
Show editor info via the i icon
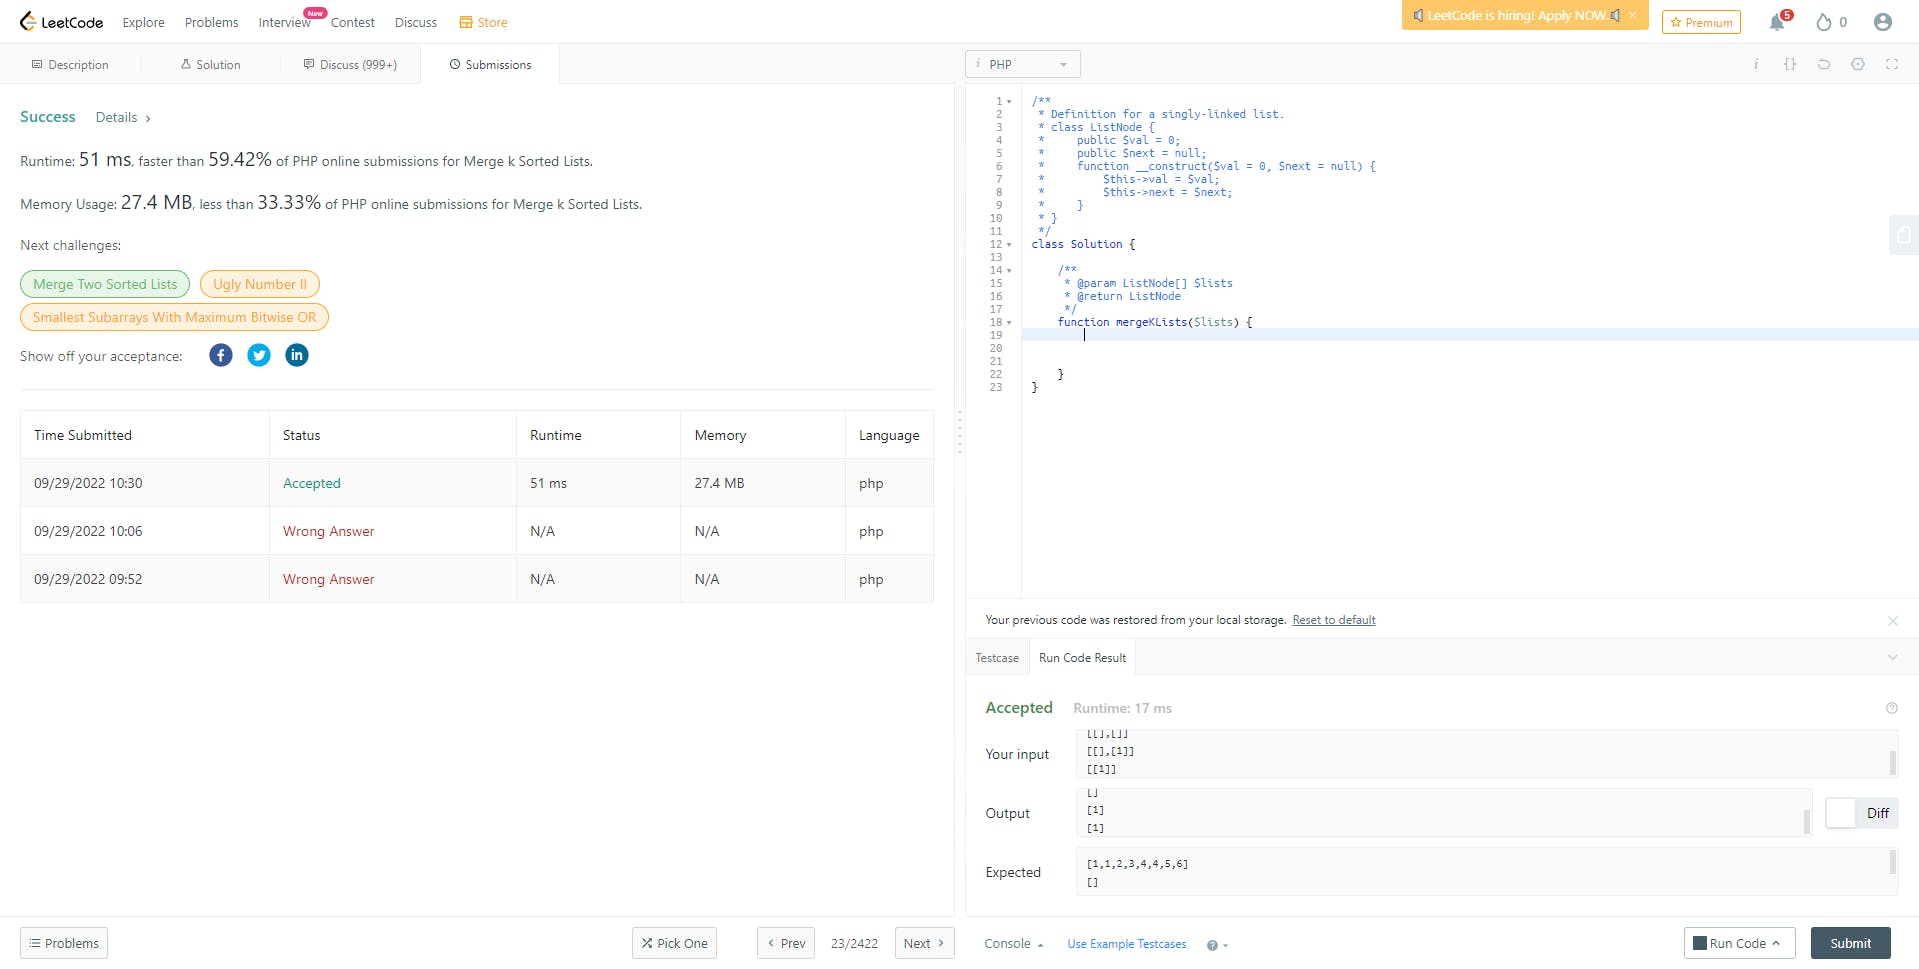coord(1756,64)
